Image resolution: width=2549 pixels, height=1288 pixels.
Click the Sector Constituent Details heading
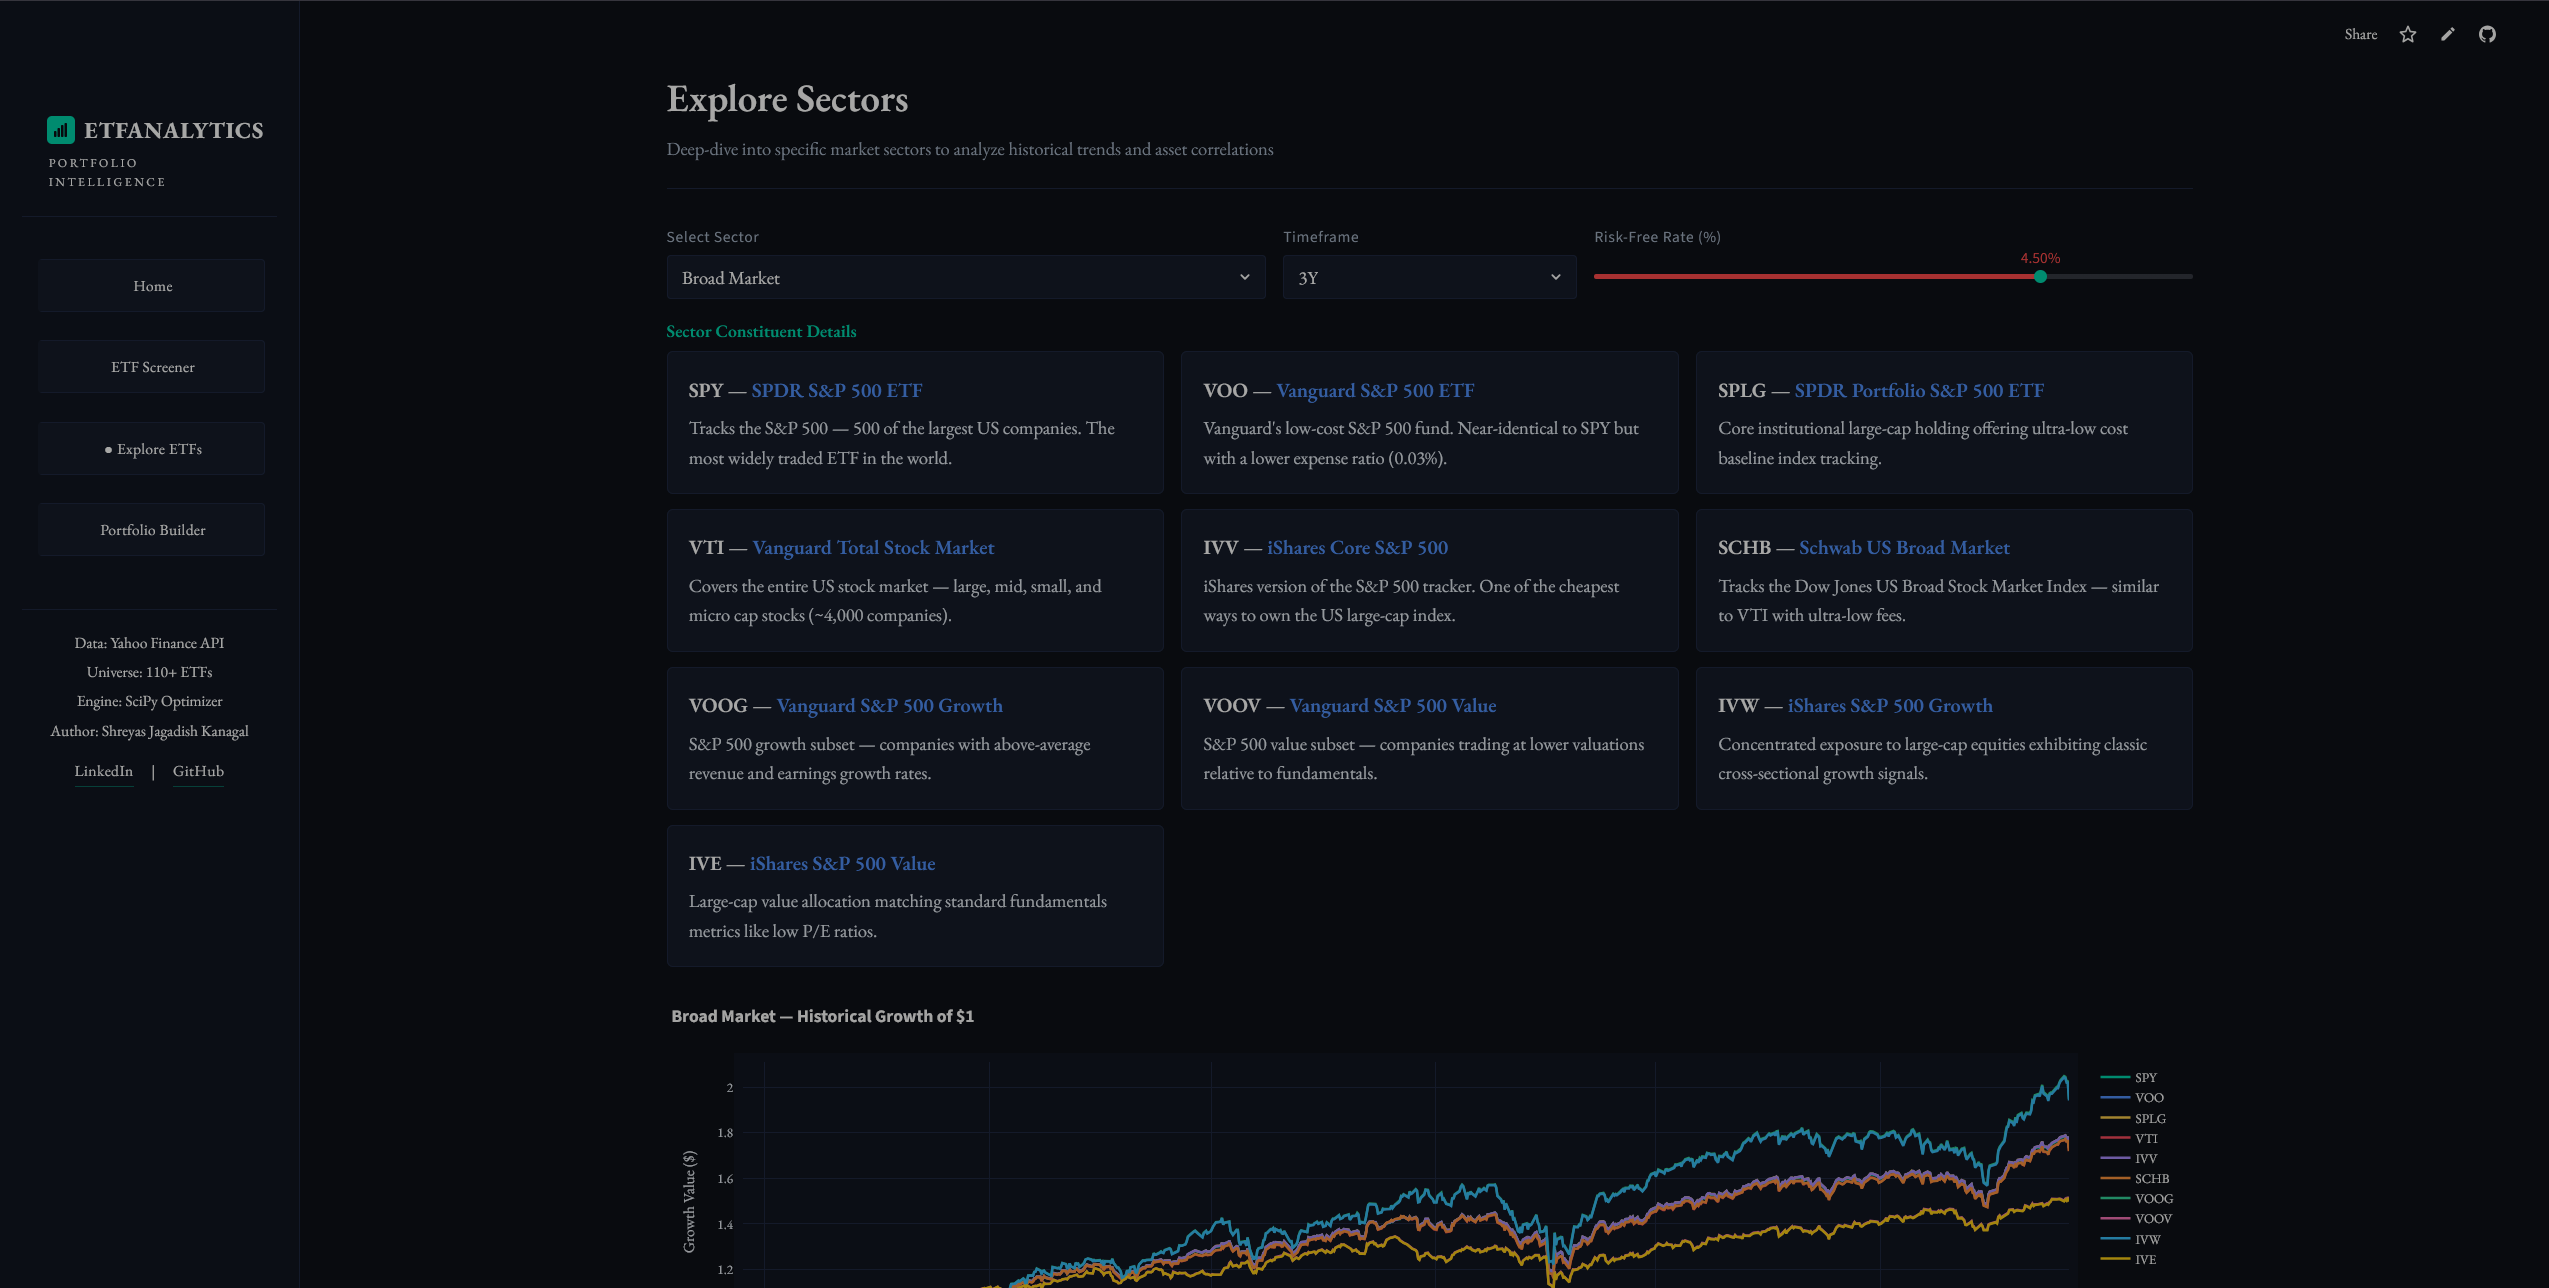(761, 331)
